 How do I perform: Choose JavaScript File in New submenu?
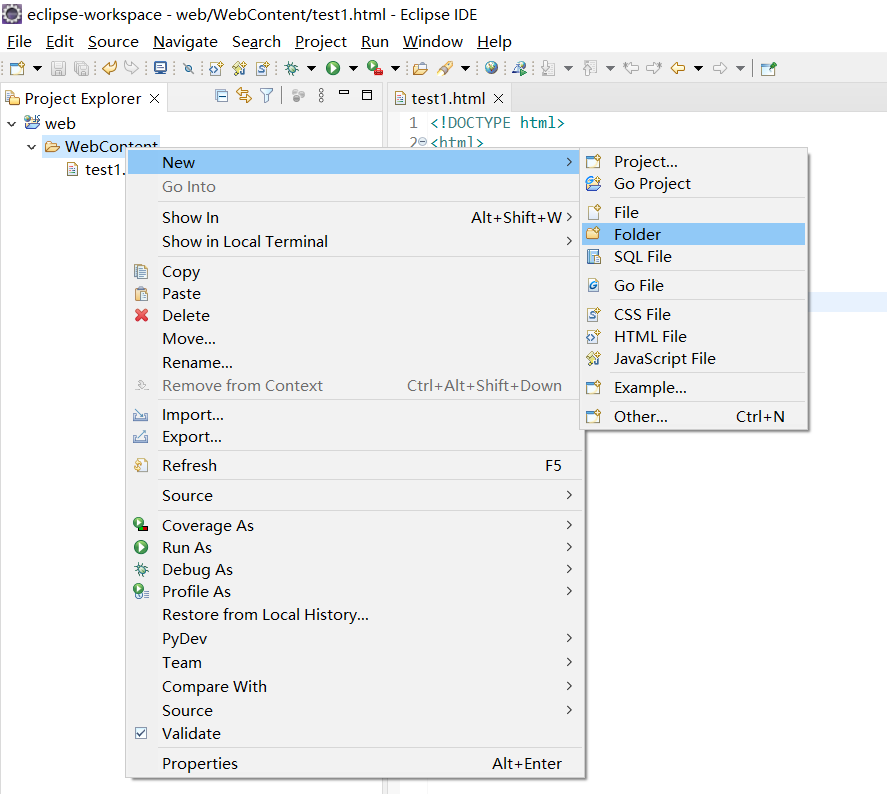click(693, 359)
